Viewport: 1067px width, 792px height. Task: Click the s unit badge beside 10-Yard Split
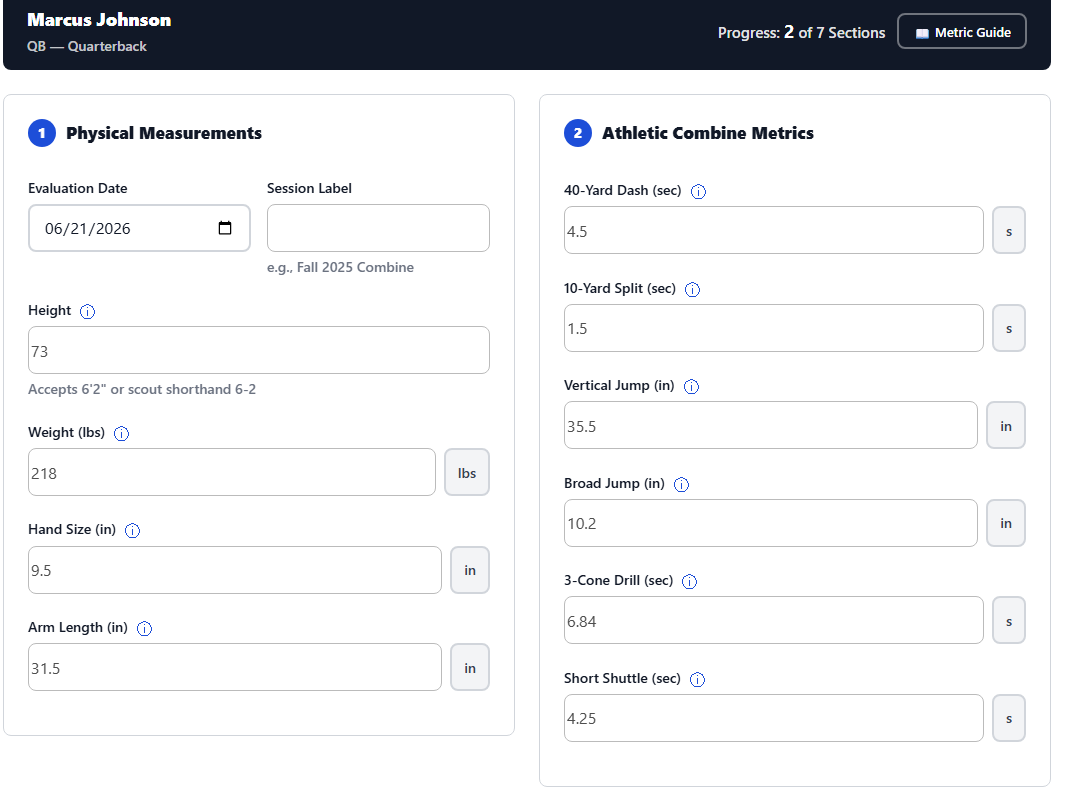click(1008, 328)
